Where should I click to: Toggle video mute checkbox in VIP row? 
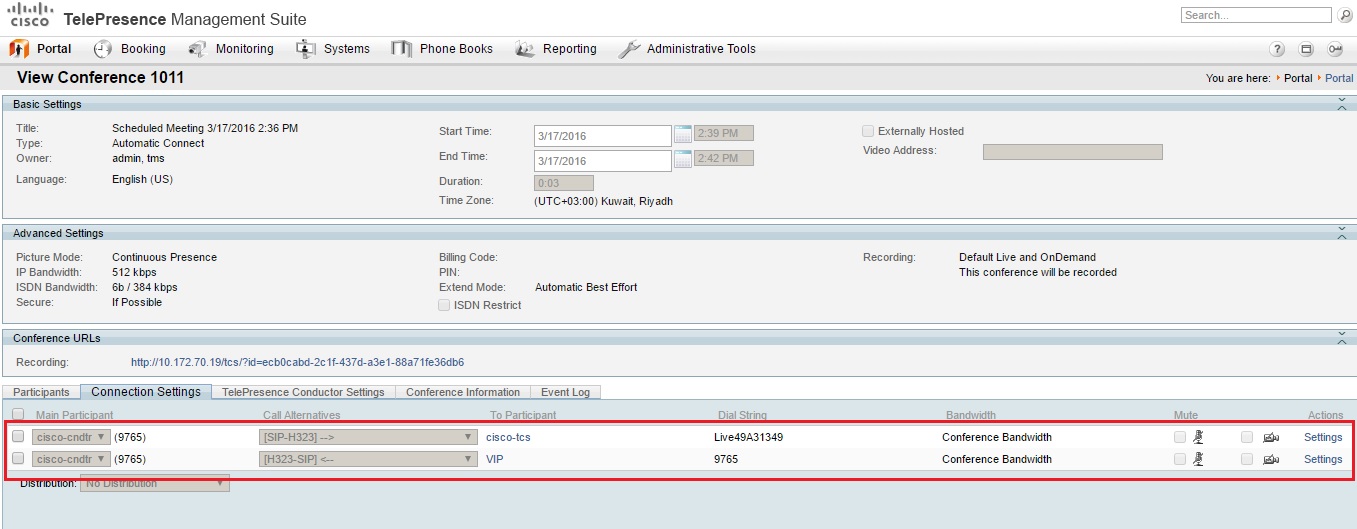pyautogui.click(x=1247, y=459)
